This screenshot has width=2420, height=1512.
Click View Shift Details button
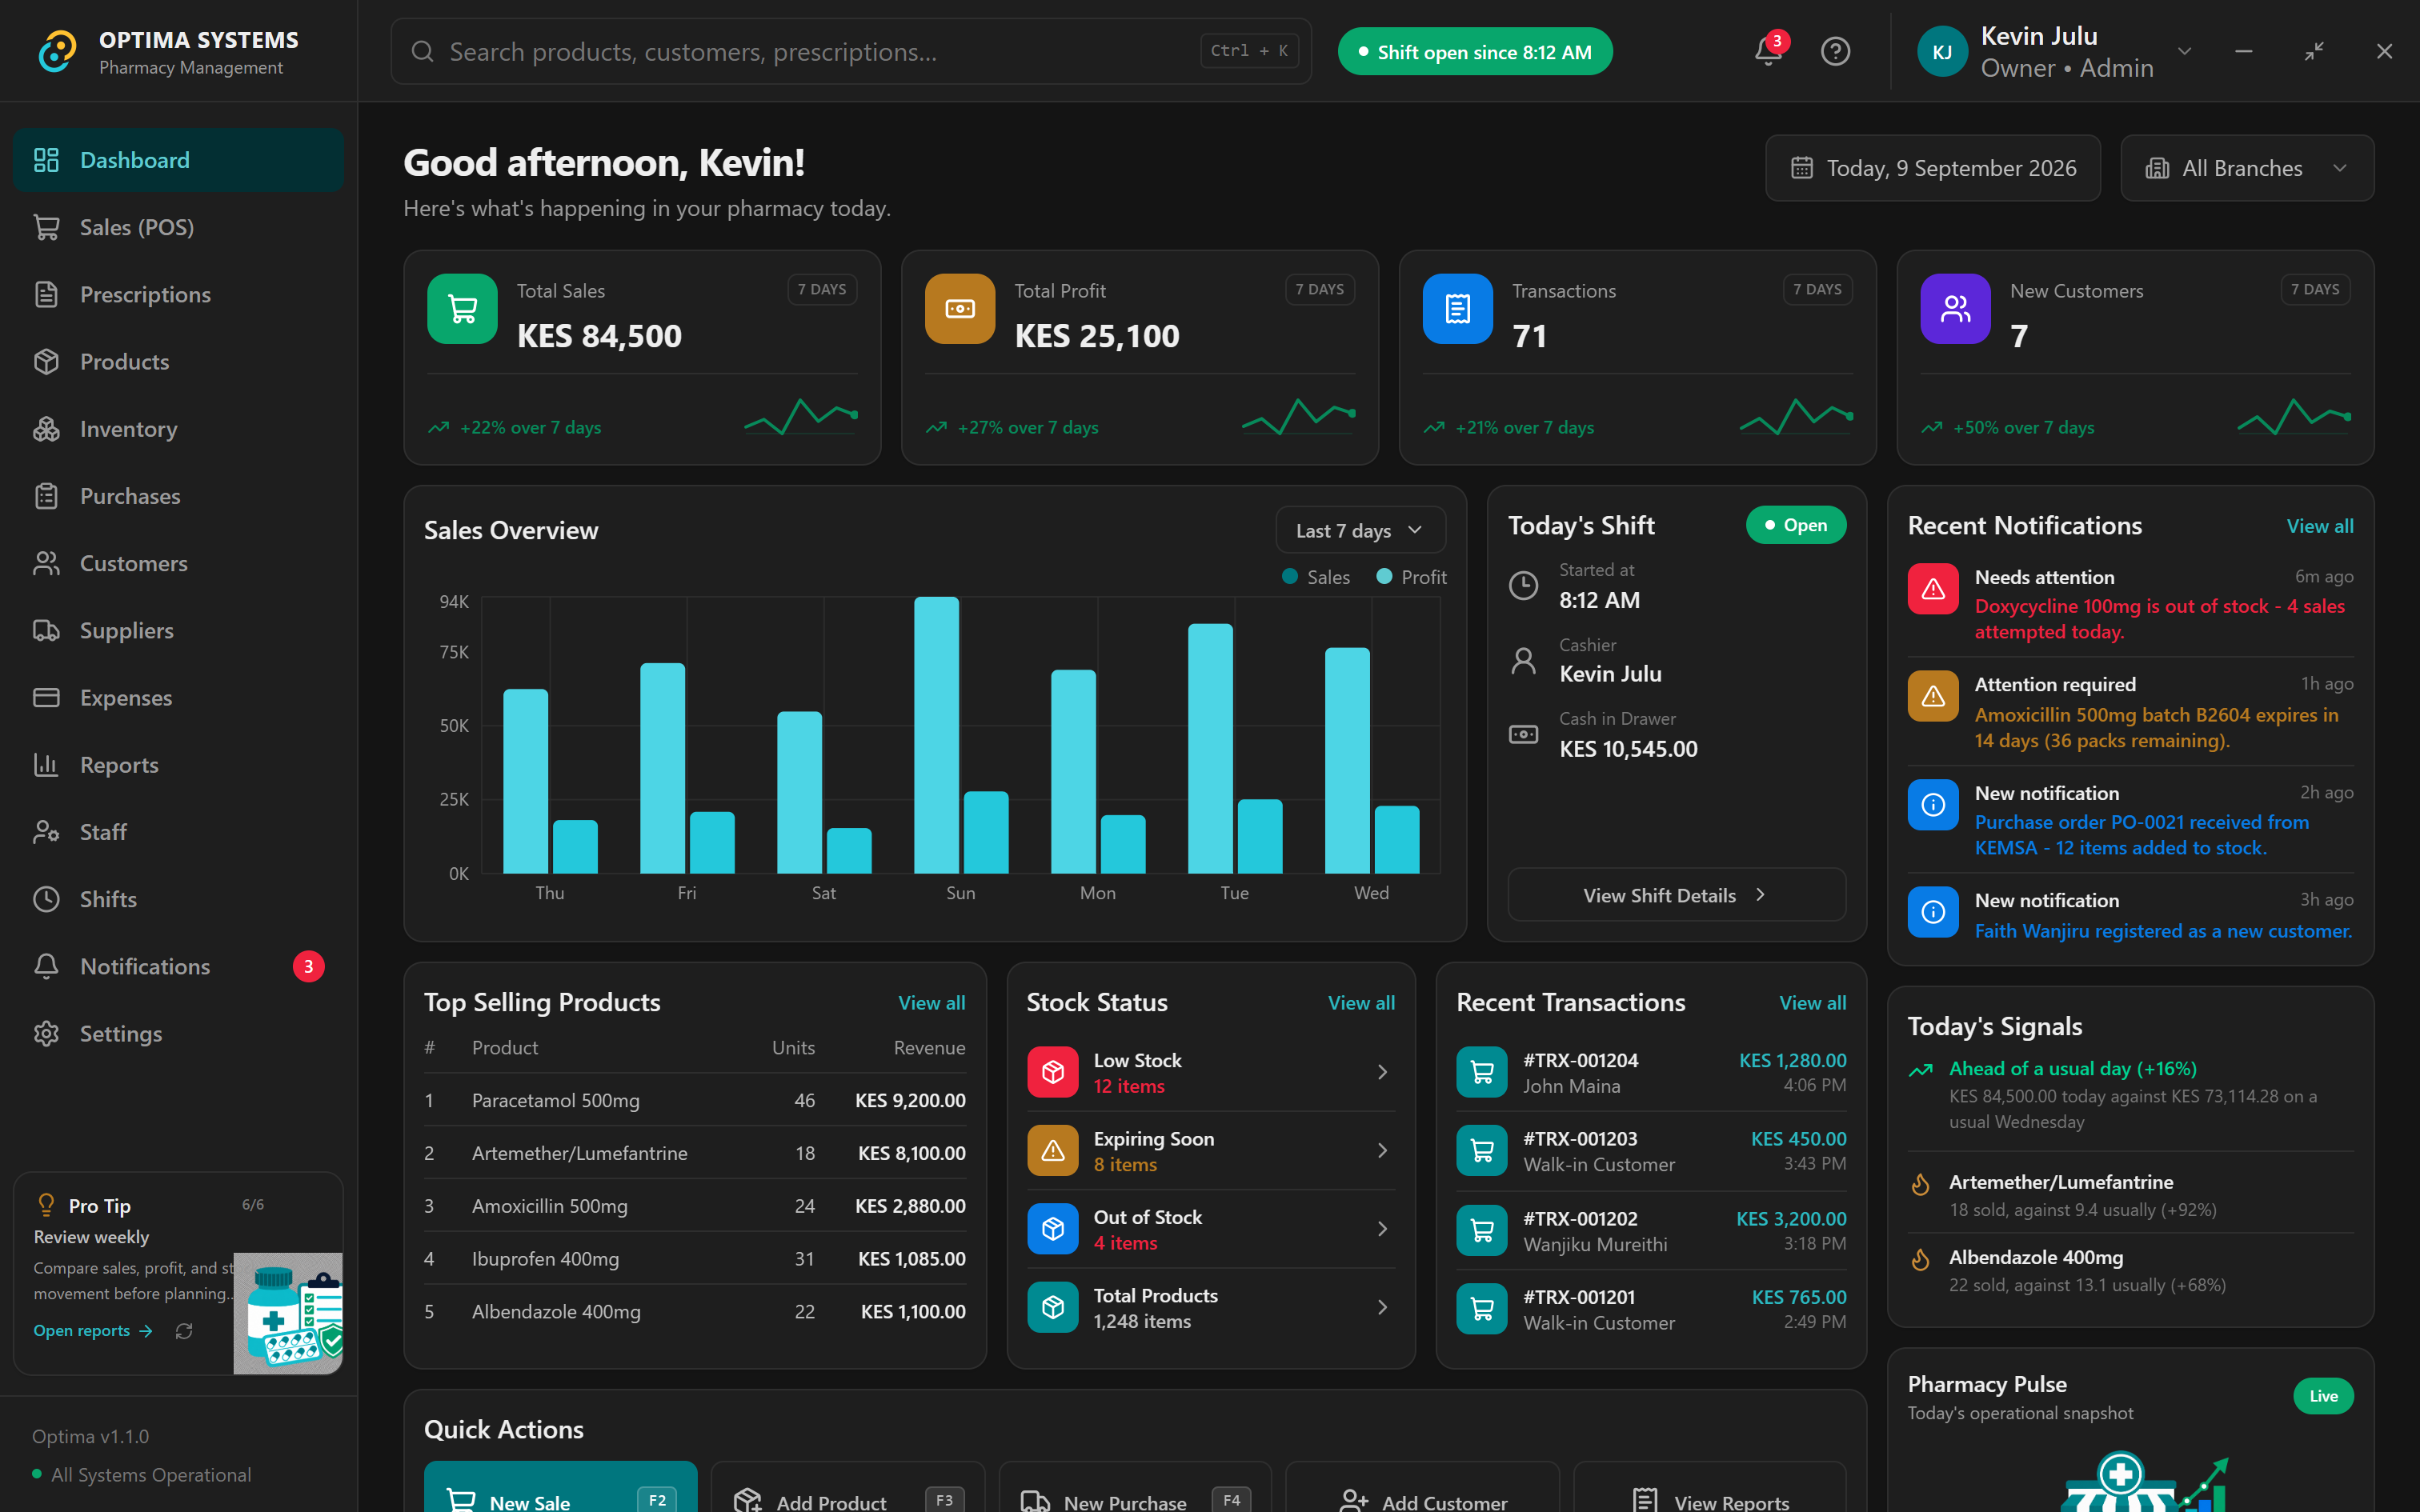pyautogui.click(x=1676, y=895)
